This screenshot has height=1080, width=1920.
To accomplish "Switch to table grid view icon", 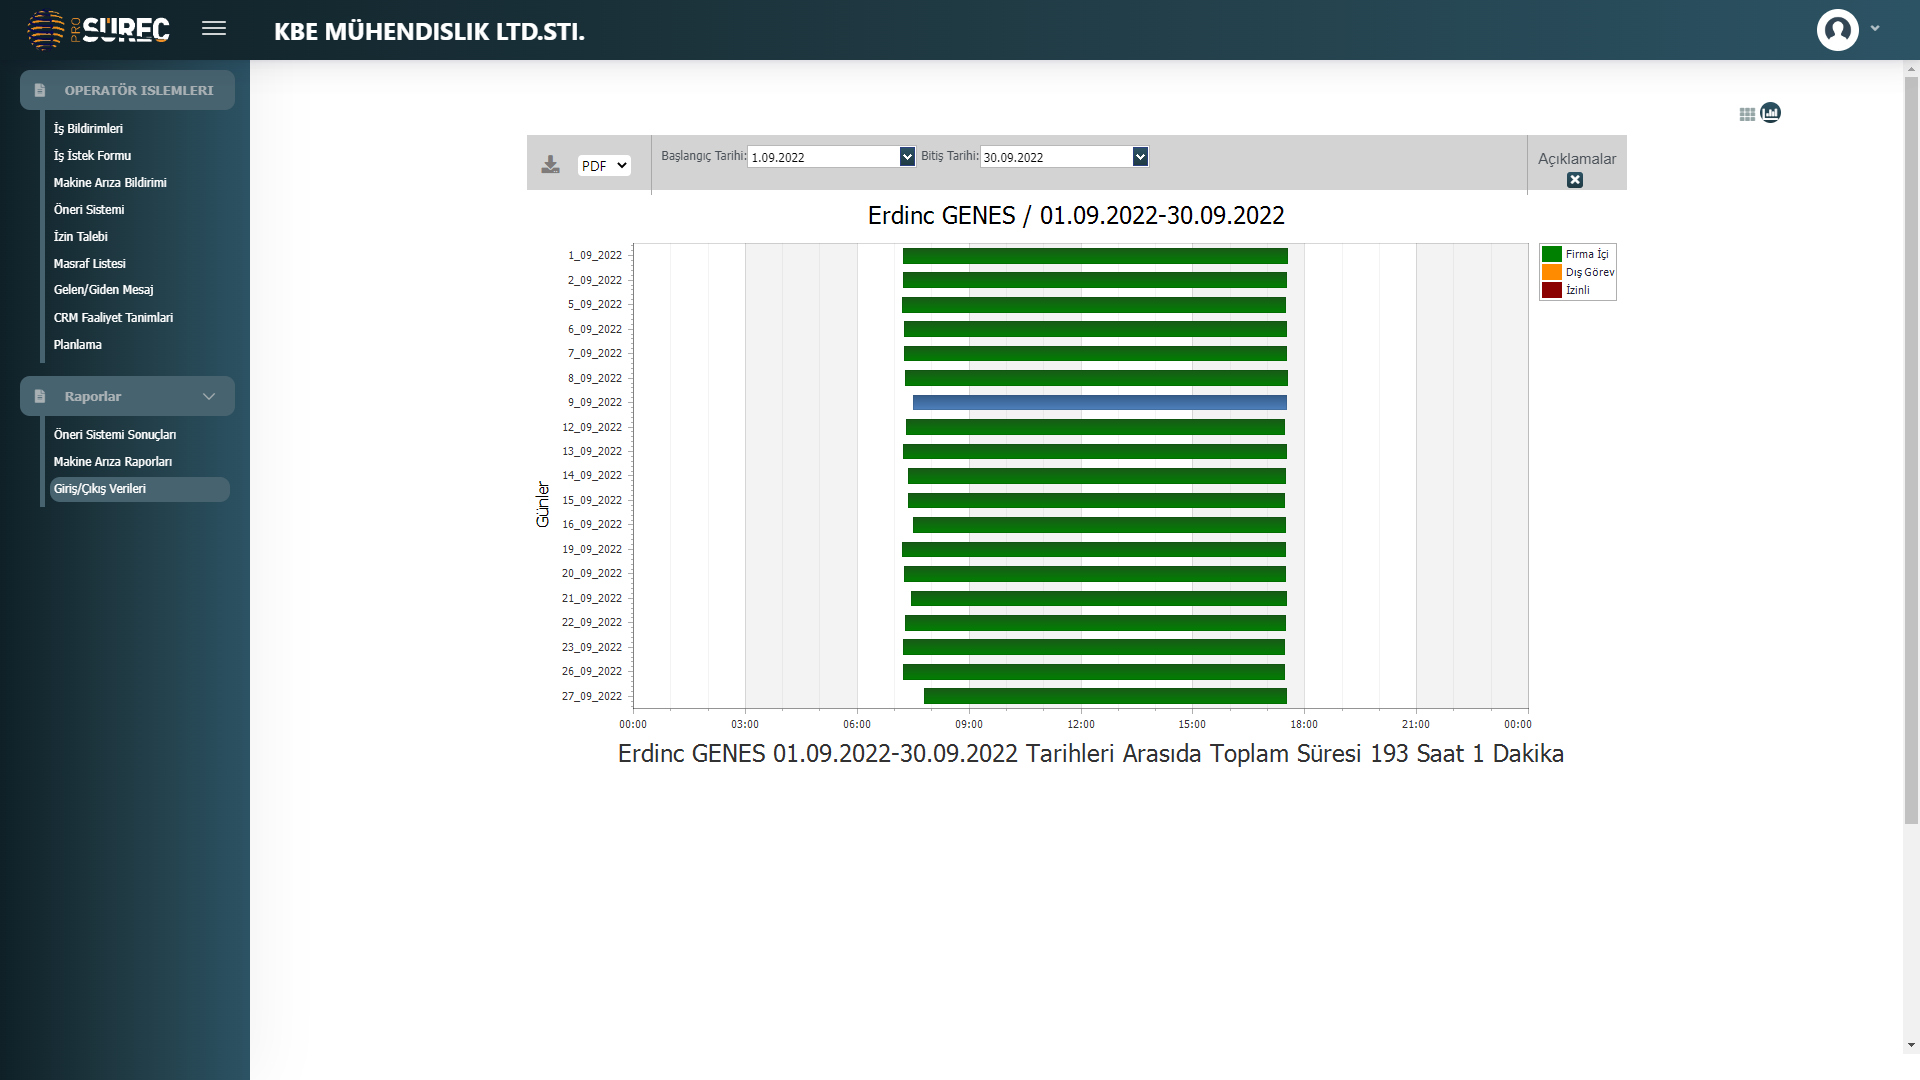I will tap(1747, 114).
